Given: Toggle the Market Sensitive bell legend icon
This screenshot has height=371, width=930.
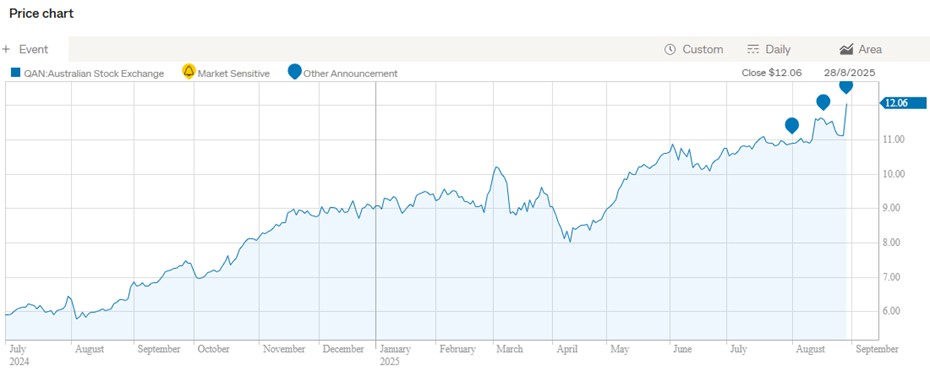Looking at the screenshot, I should 189,72.
